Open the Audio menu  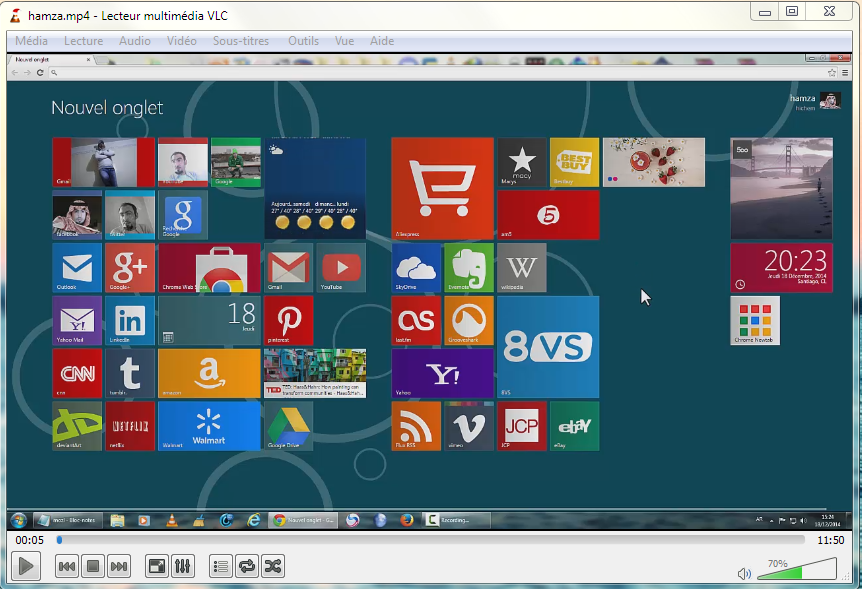135,41
